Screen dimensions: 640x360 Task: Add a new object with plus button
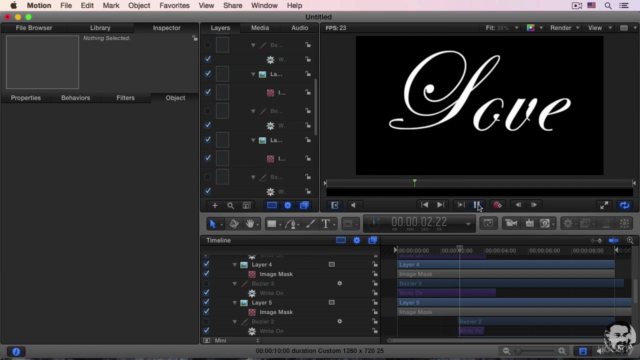(215, 205)
